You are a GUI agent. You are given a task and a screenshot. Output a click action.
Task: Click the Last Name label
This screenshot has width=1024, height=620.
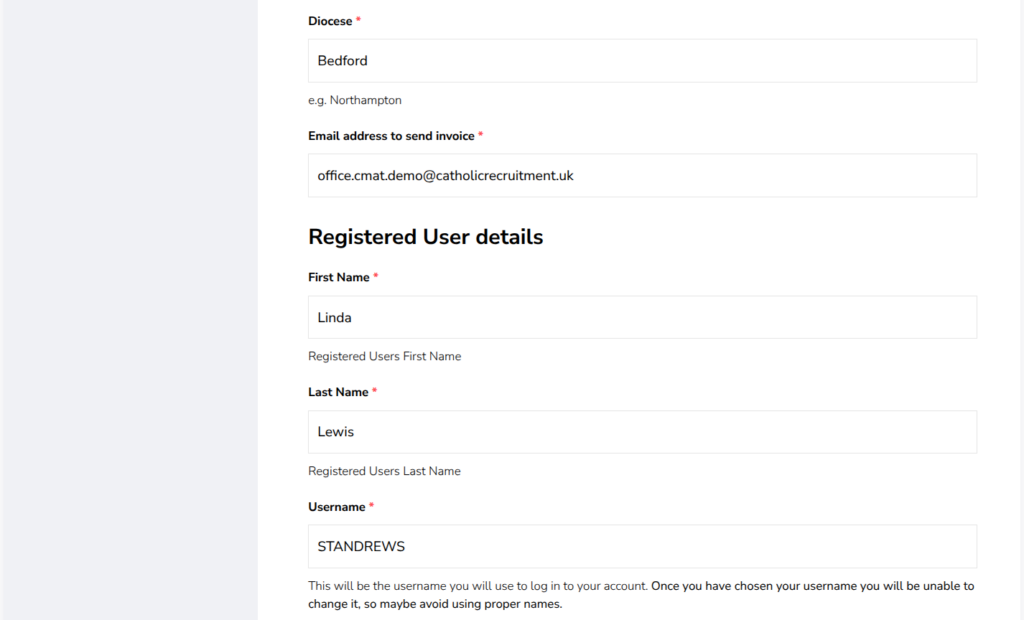point(338,392)
